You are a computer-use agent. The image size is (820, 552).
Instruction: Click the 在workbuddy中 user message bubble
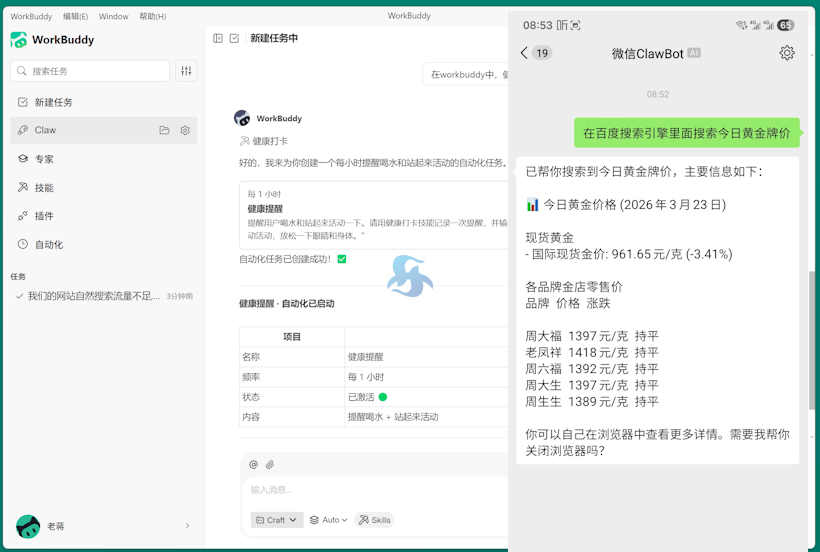[x=465, y=75]
